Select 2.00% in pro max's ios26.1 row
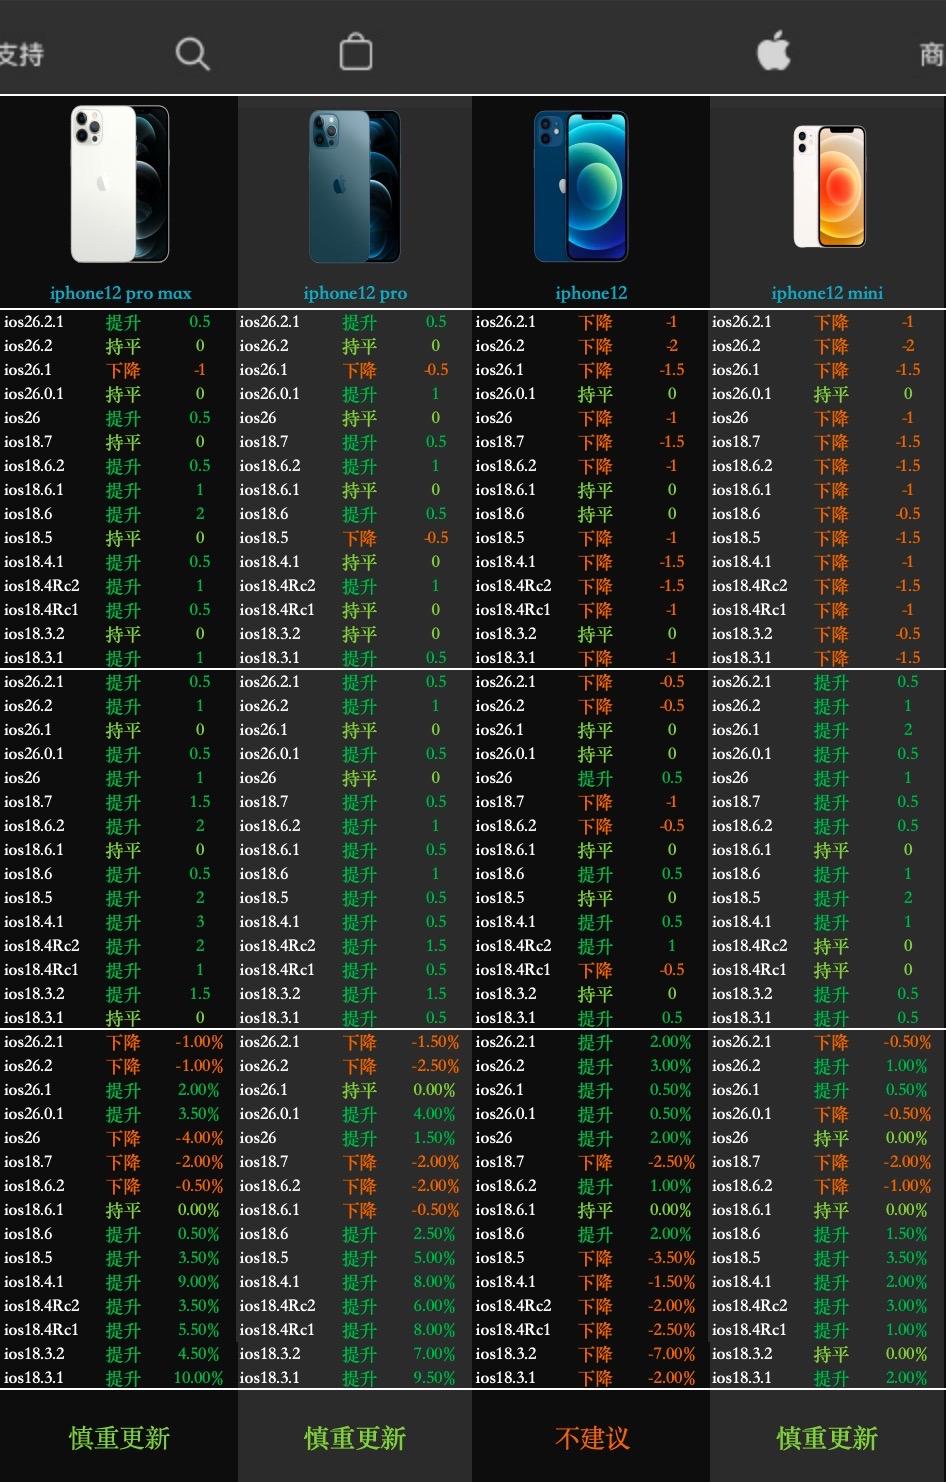This screenshot has height=1482, width=946. (198, 1090)
